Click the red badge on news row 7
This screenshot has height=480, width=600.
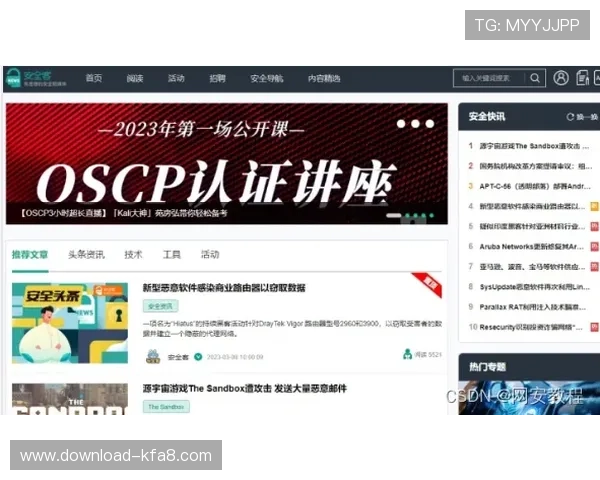[594, 266]
